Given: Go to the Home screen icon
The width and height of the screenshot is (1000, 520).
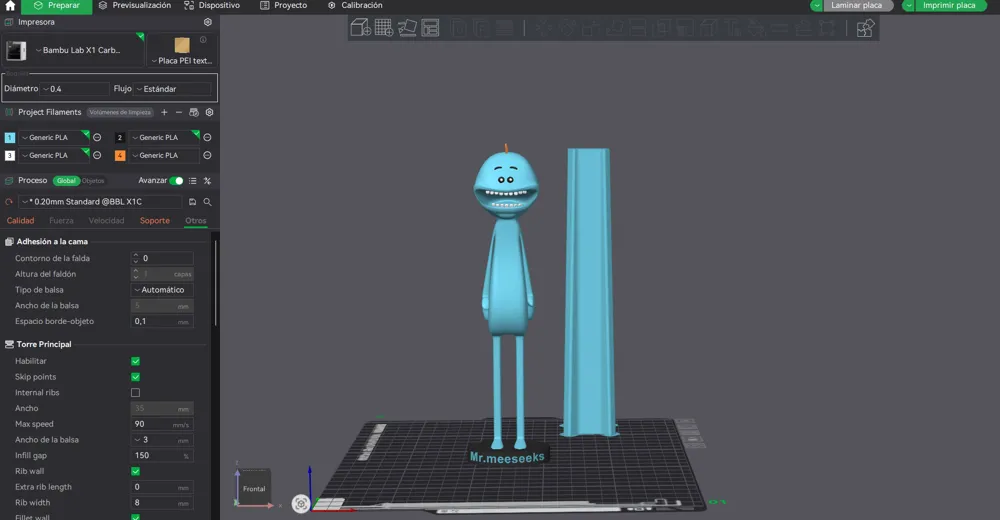Looking at the screenshot, I should pos(10,6).
